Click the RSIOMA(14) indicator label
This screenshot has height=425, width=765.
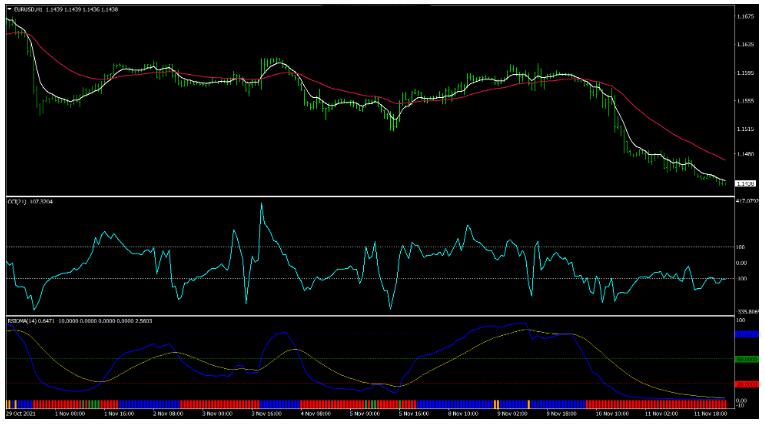[x=79, y=321]
